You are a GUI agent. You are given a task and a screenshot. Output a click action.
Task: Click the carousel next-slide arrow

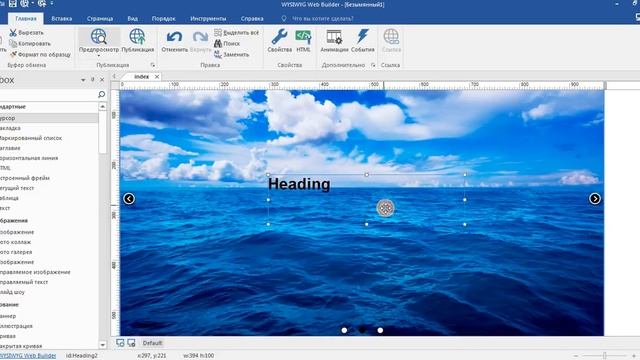[x=595, y=199]
